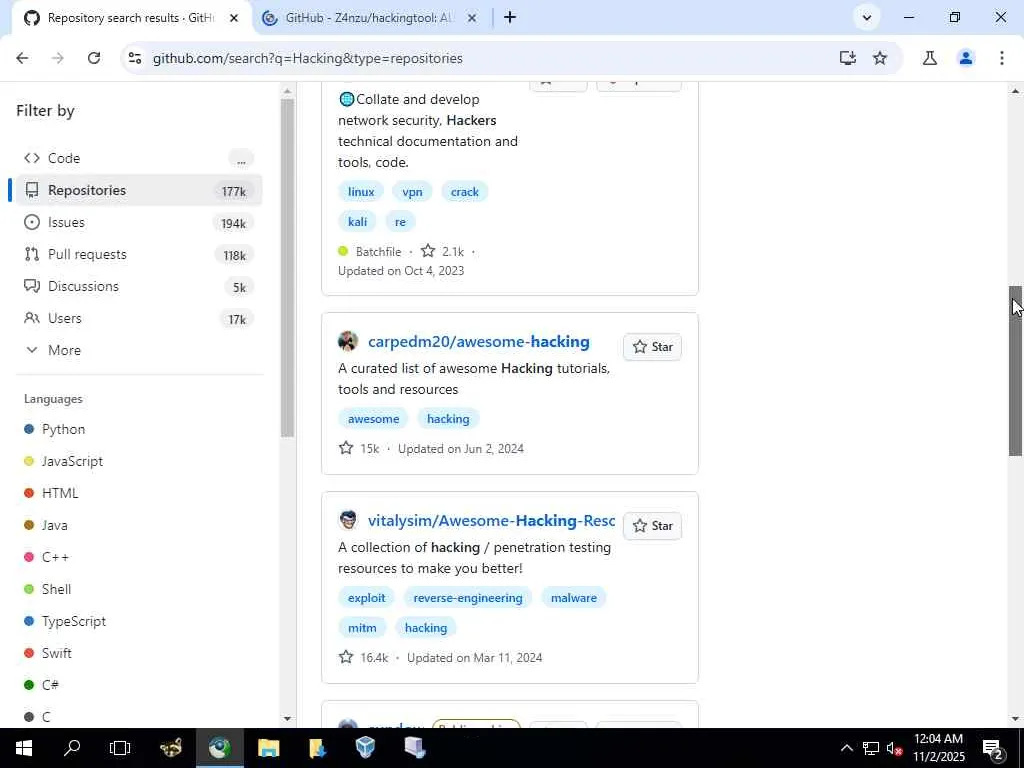This screenshot has width=1024, height=768.
Task: Click the reverse-engineering topic tag
Action: pyautogui.click(x=468, y=598)
